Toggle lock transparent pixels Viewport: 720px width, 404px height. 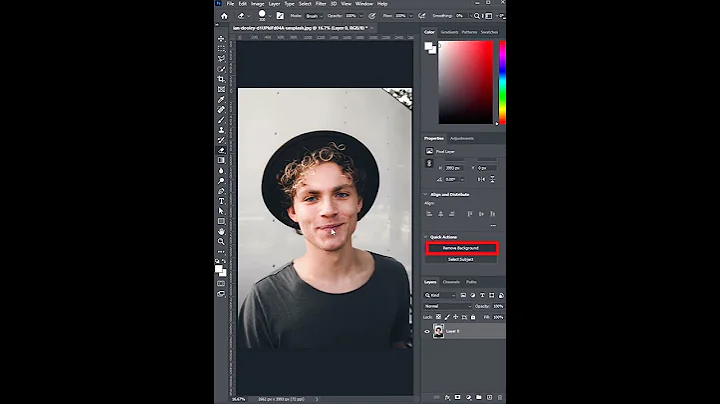[439, 317]
